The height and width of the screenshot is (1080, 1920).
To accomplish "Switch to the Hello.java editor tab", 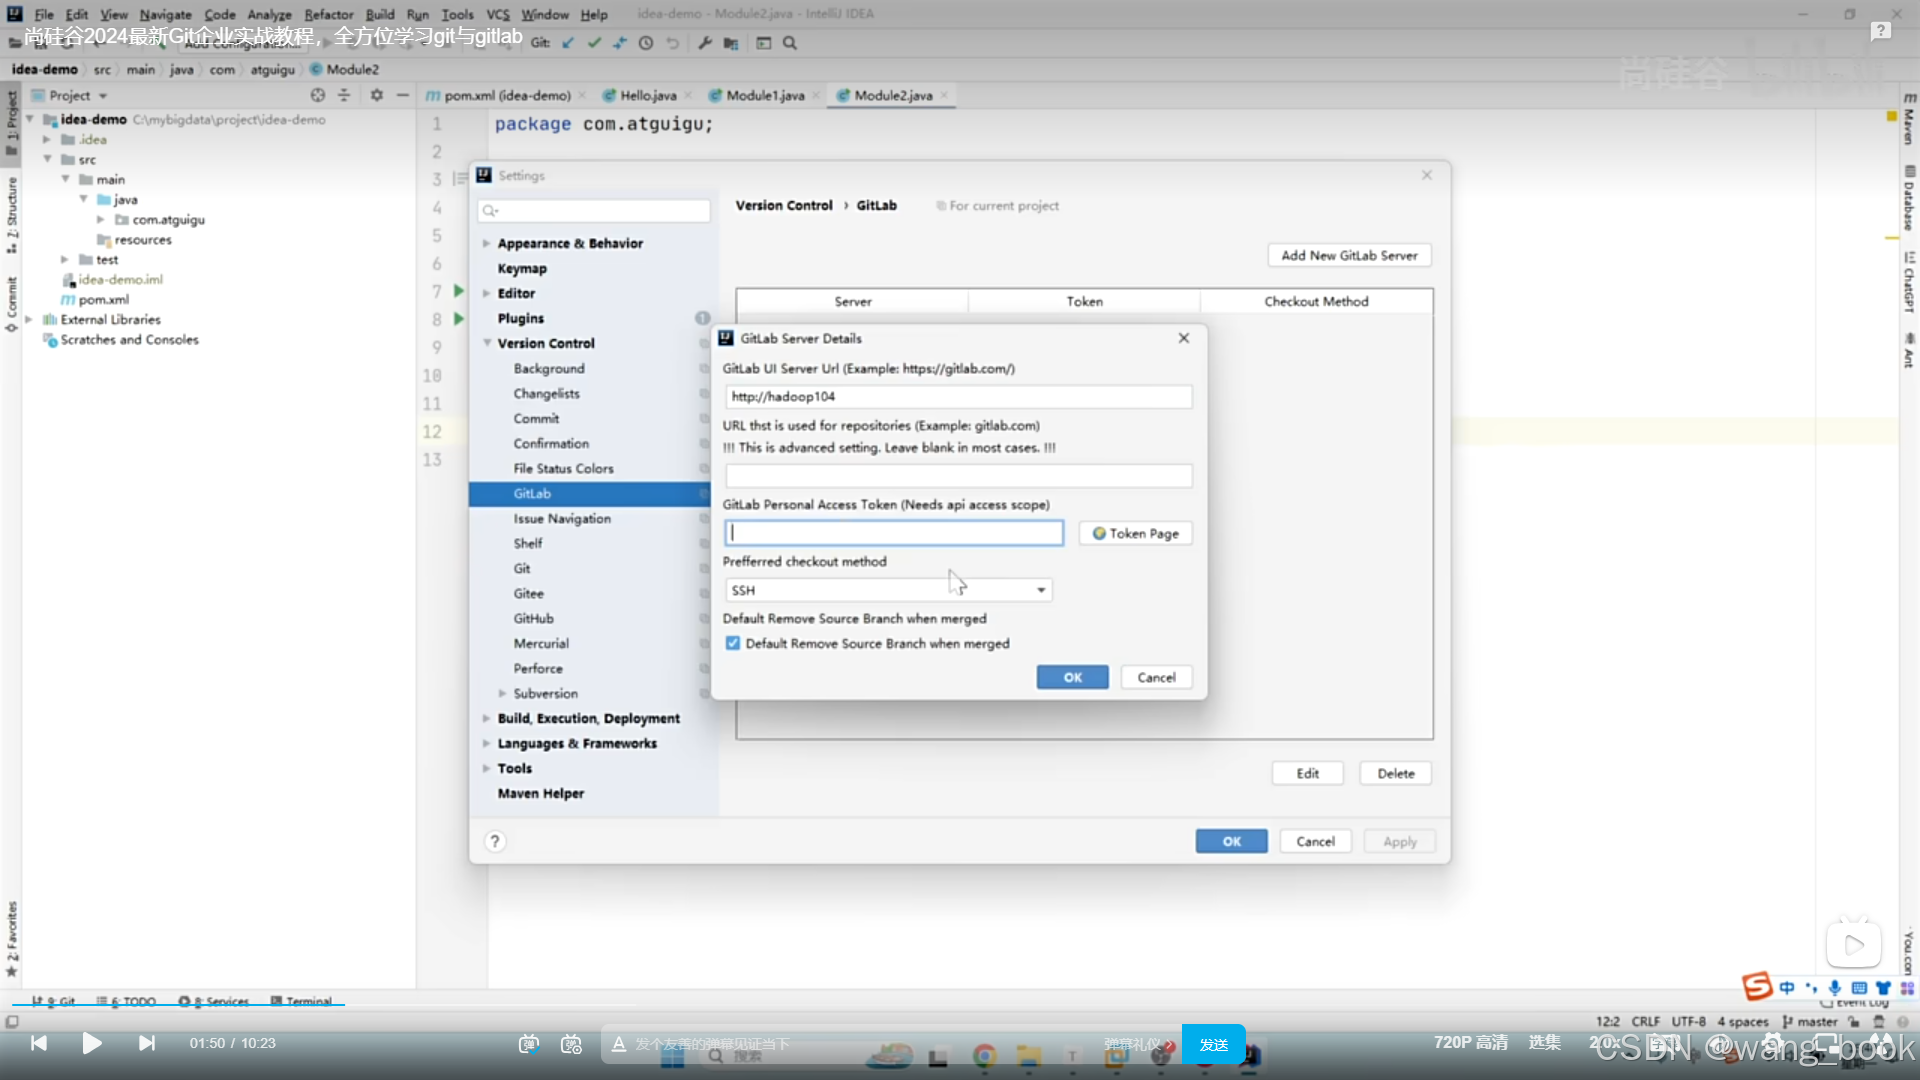I will click(x=648, y=95).
